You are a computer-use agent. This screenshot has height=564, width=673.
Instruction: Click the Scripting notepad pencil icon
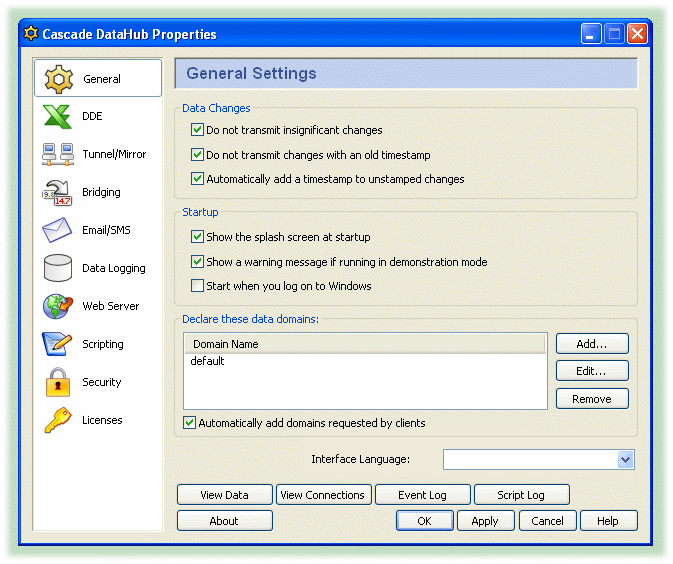(x=57, y=344)
